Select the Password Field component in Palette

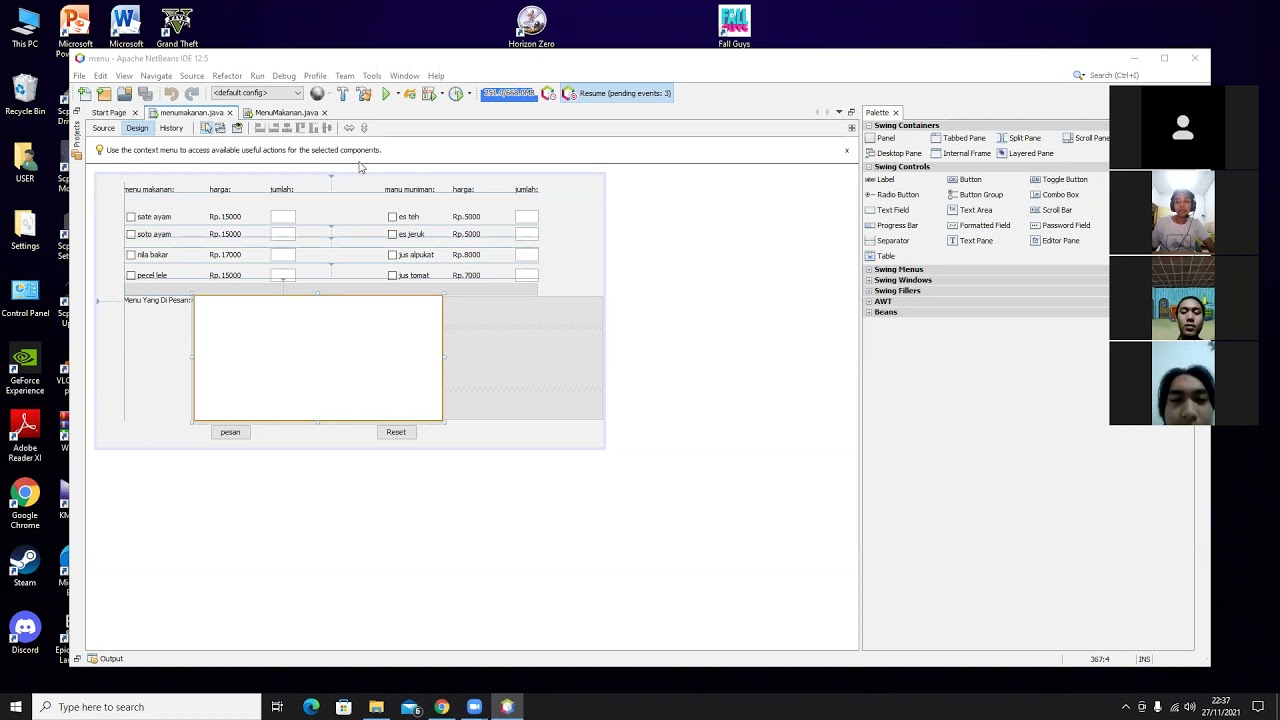click(1060, 225)
